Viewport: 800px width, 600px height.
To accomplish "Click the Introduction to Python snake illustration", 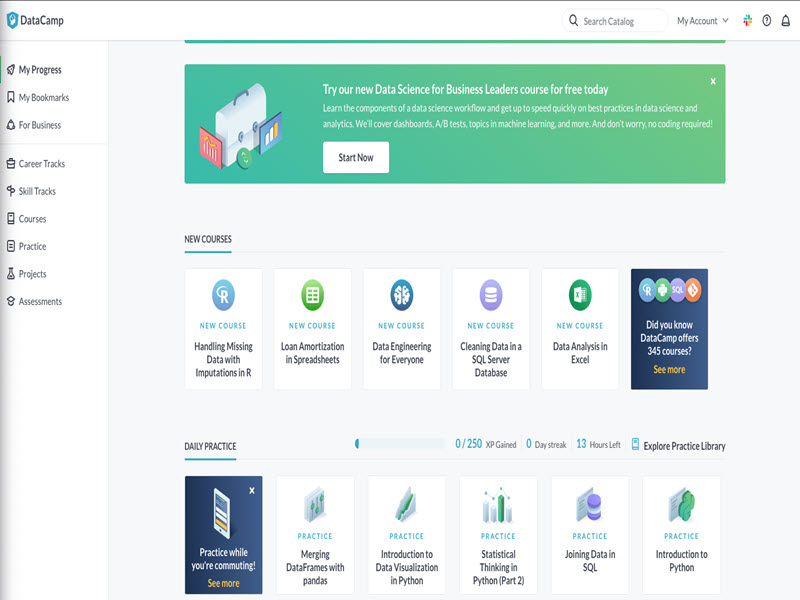I will click(682, 505).
